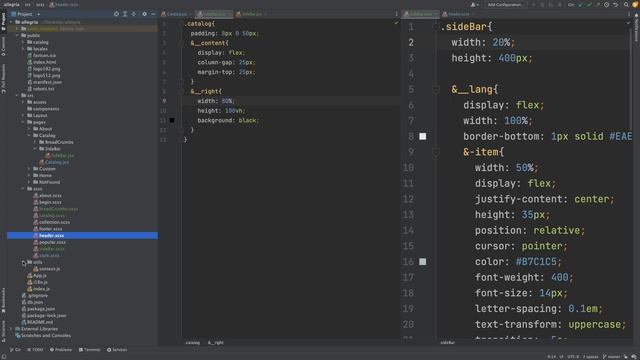Click the IDE updates icon at far top right
640x360 pixels.
click(x=635, y=4)
